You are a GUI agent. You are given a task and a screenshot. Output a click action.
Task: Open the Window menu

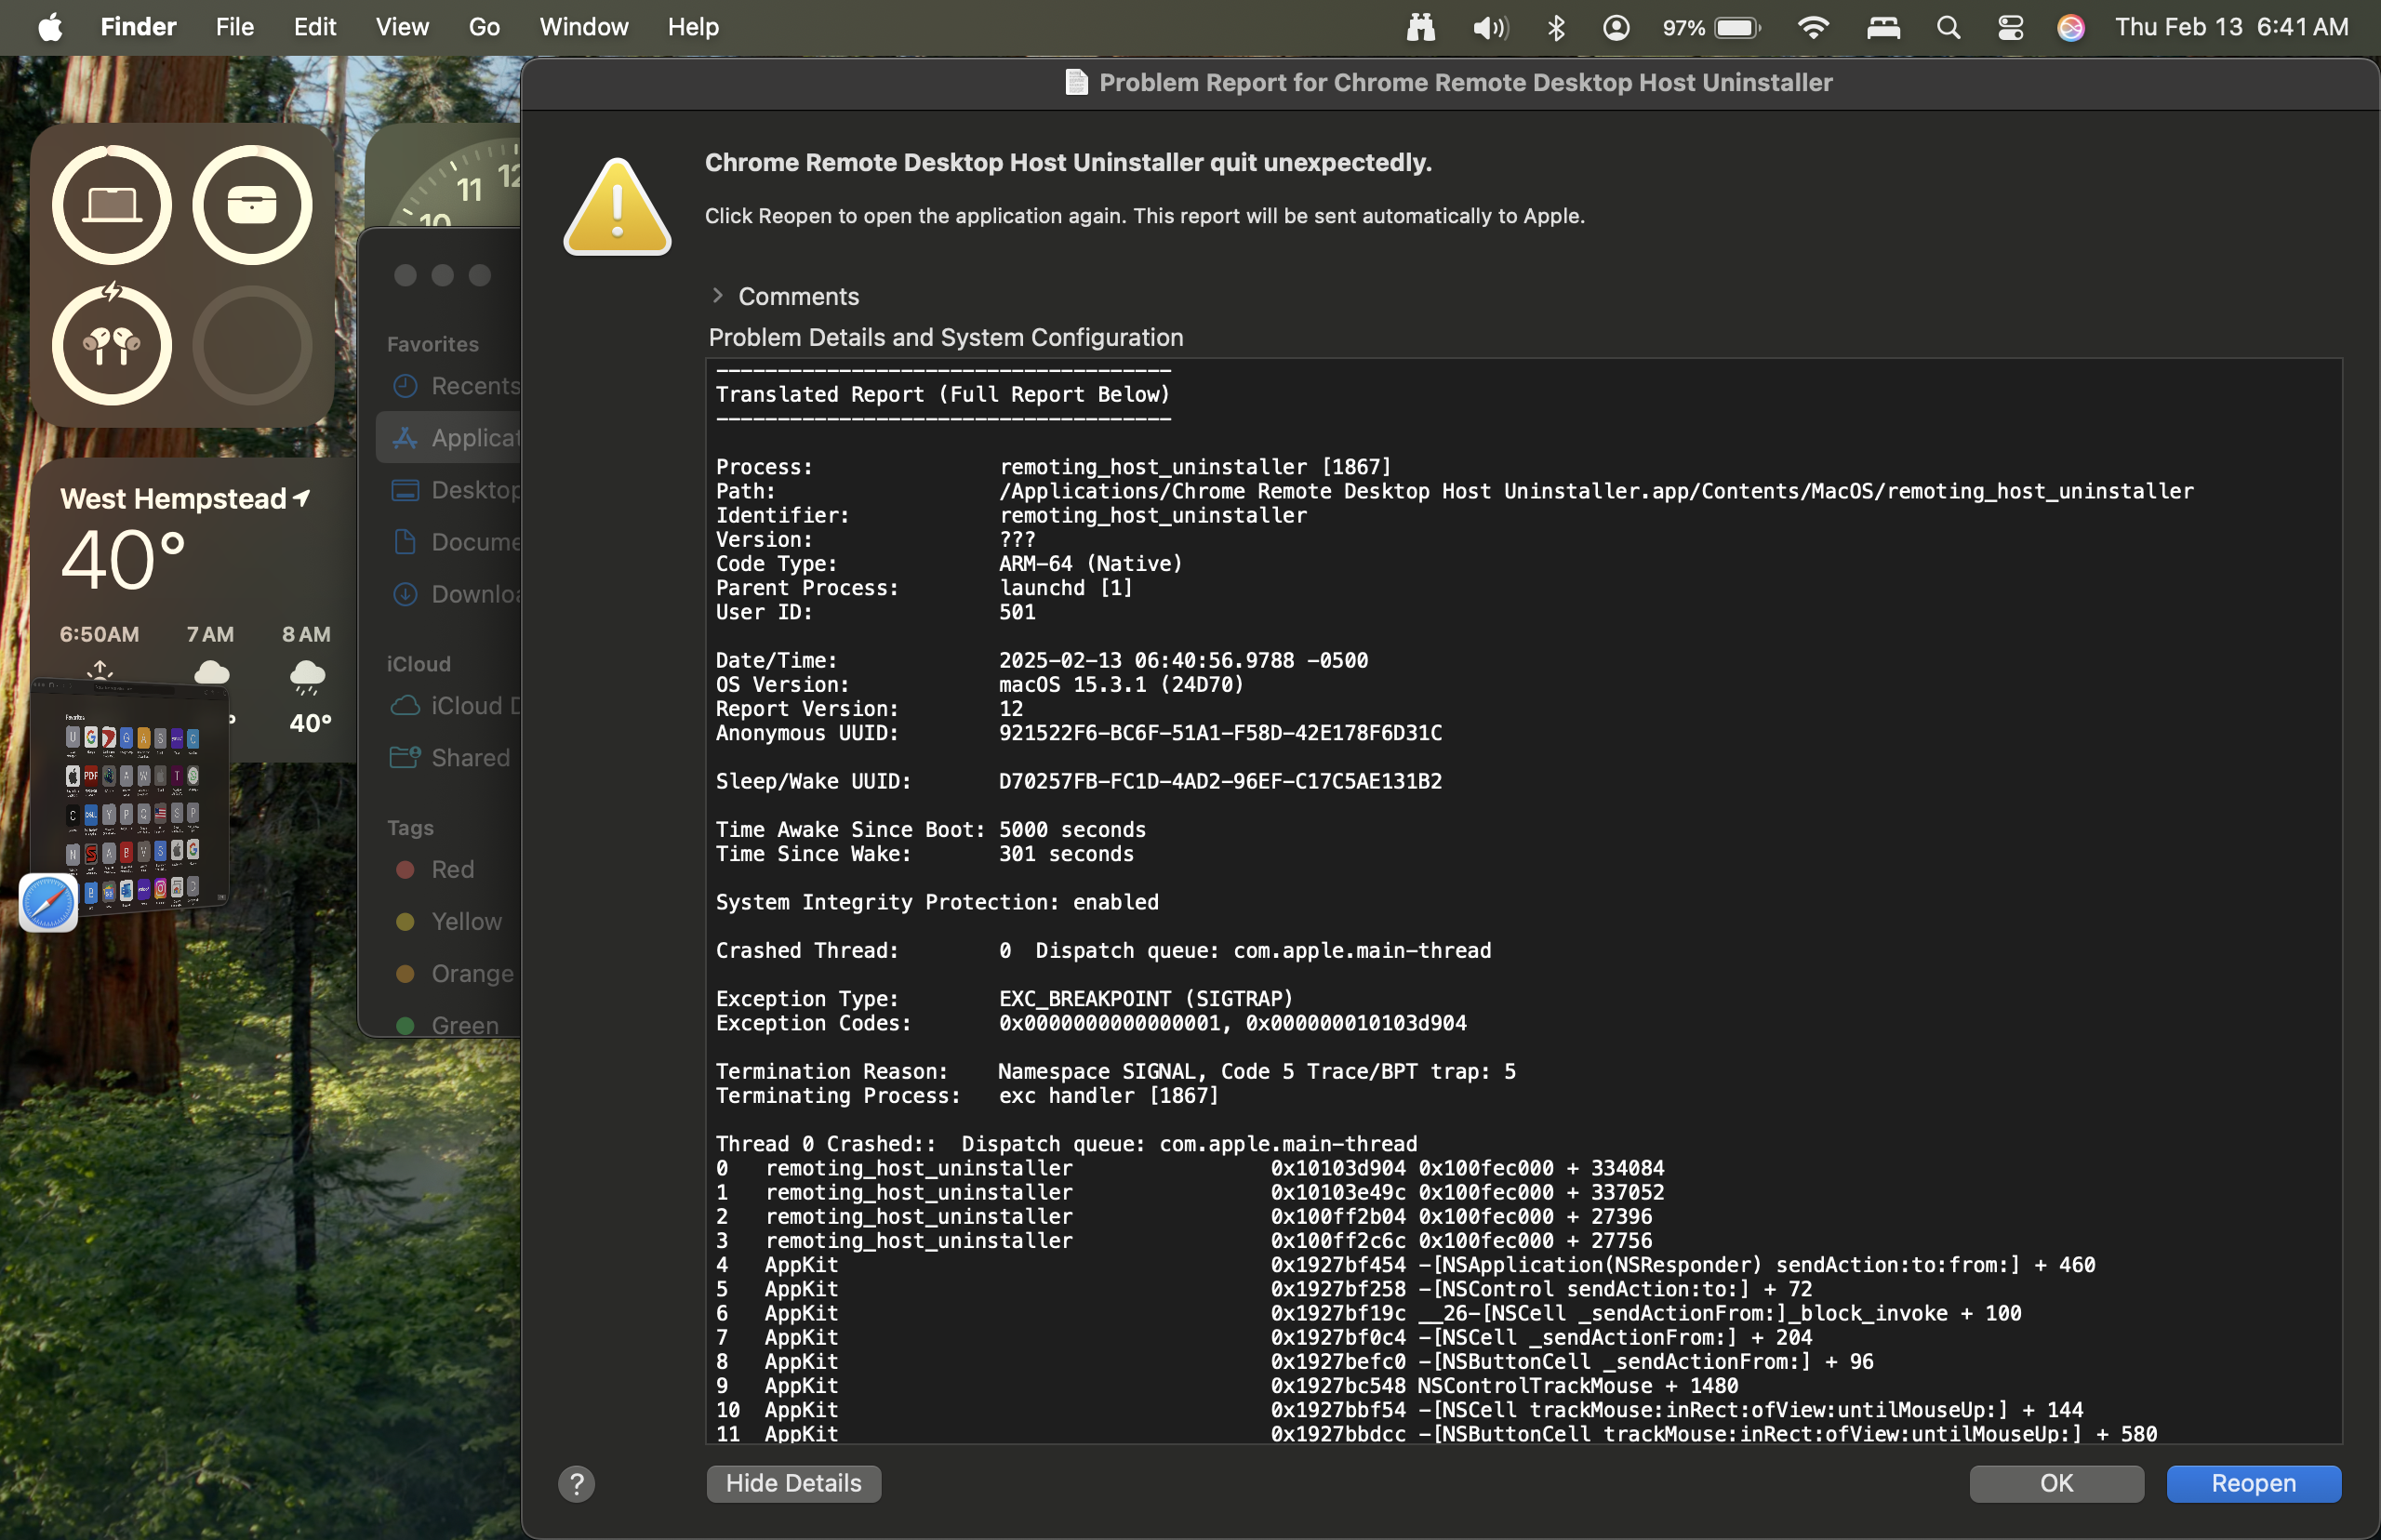(583, 27)
